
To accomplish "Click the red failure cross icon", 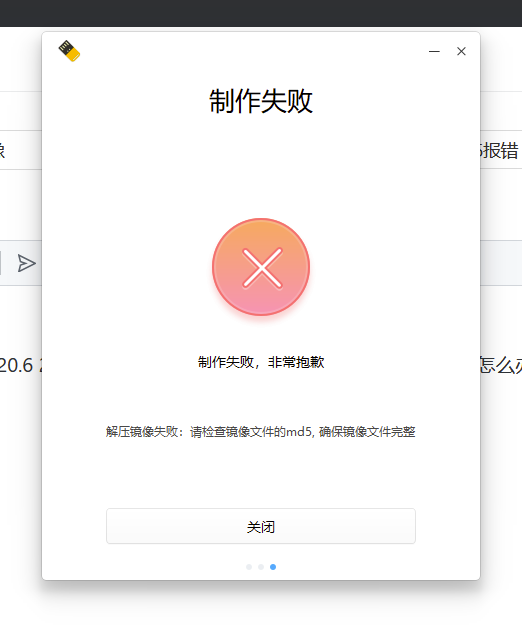I will tap(261, 267).
